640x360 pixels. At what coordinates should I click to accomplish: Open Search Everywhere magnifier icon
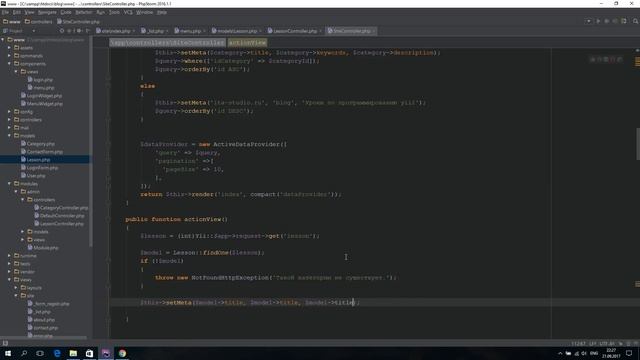[x=635, y=21]
